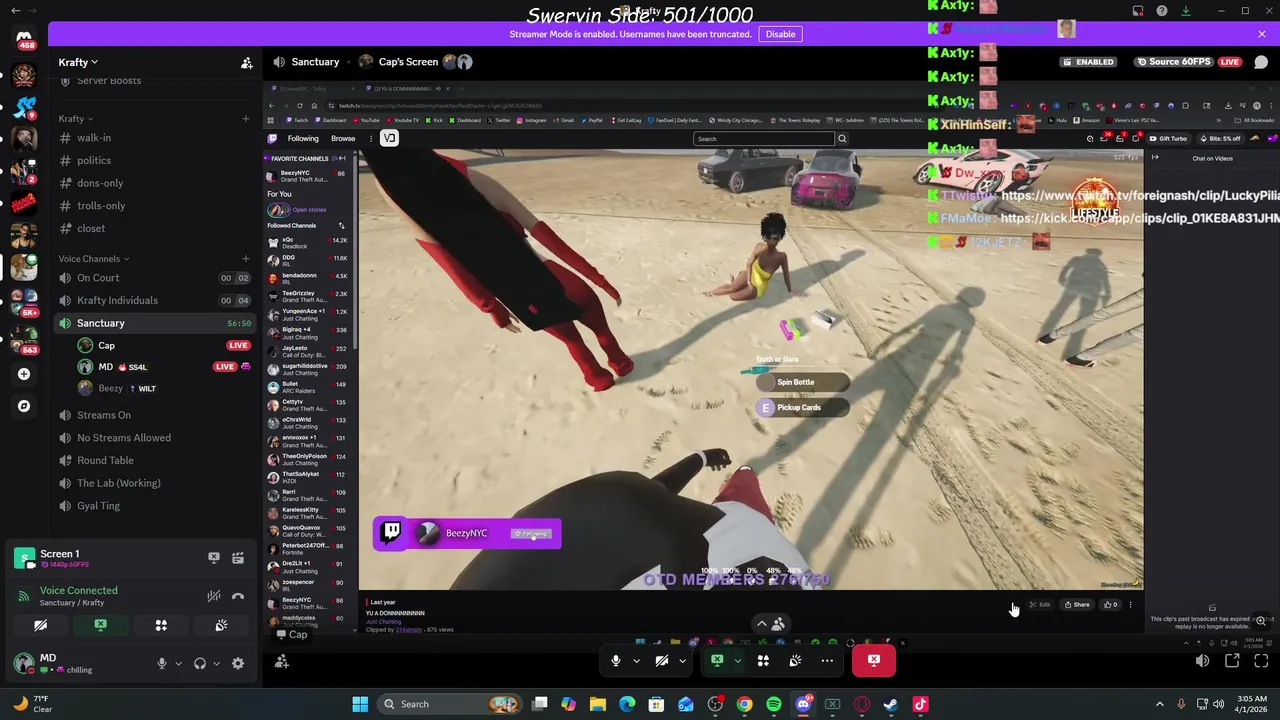Open Discord help question mark icon
The image size is (1280, 720).
click(1162, 11)
